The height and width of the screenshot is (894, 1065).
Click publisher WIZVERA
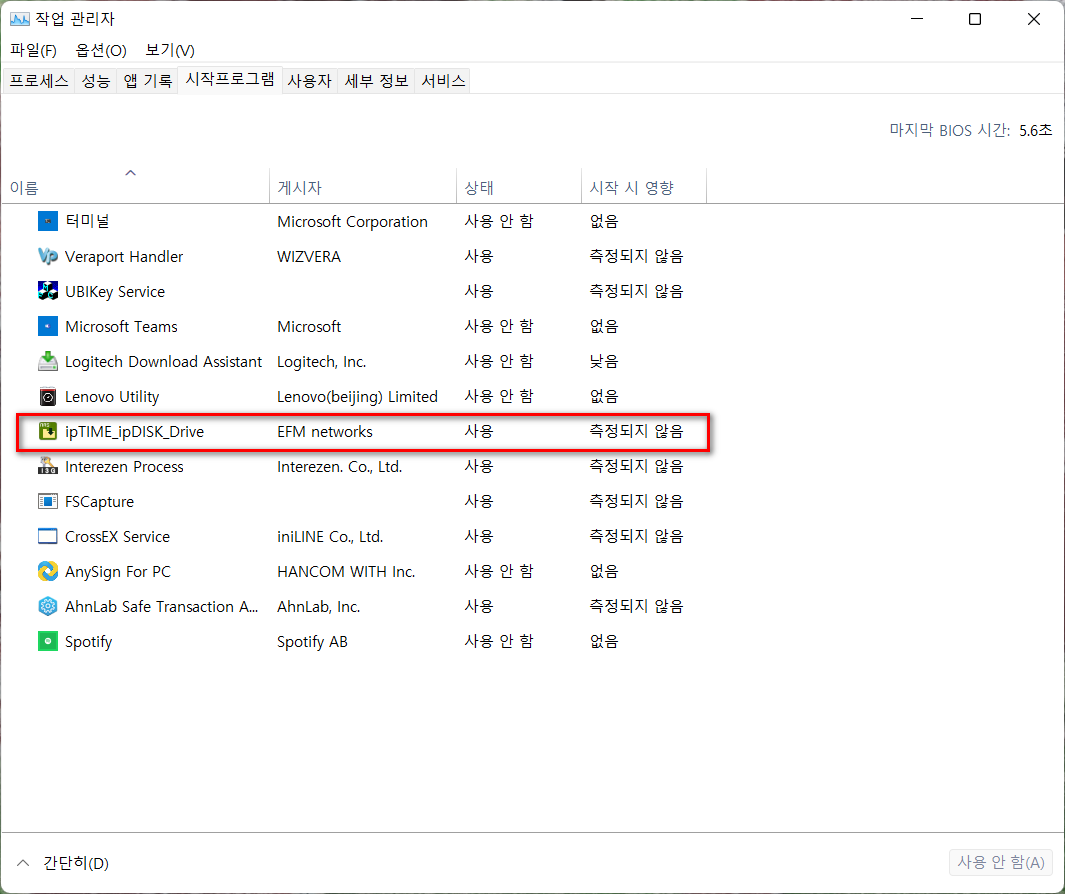click(309, 257)
